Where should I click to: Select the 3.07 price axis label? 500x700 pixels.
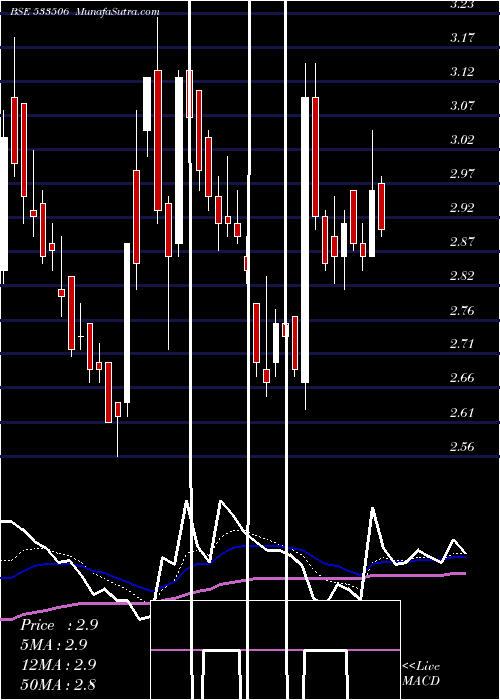(462, 106)
